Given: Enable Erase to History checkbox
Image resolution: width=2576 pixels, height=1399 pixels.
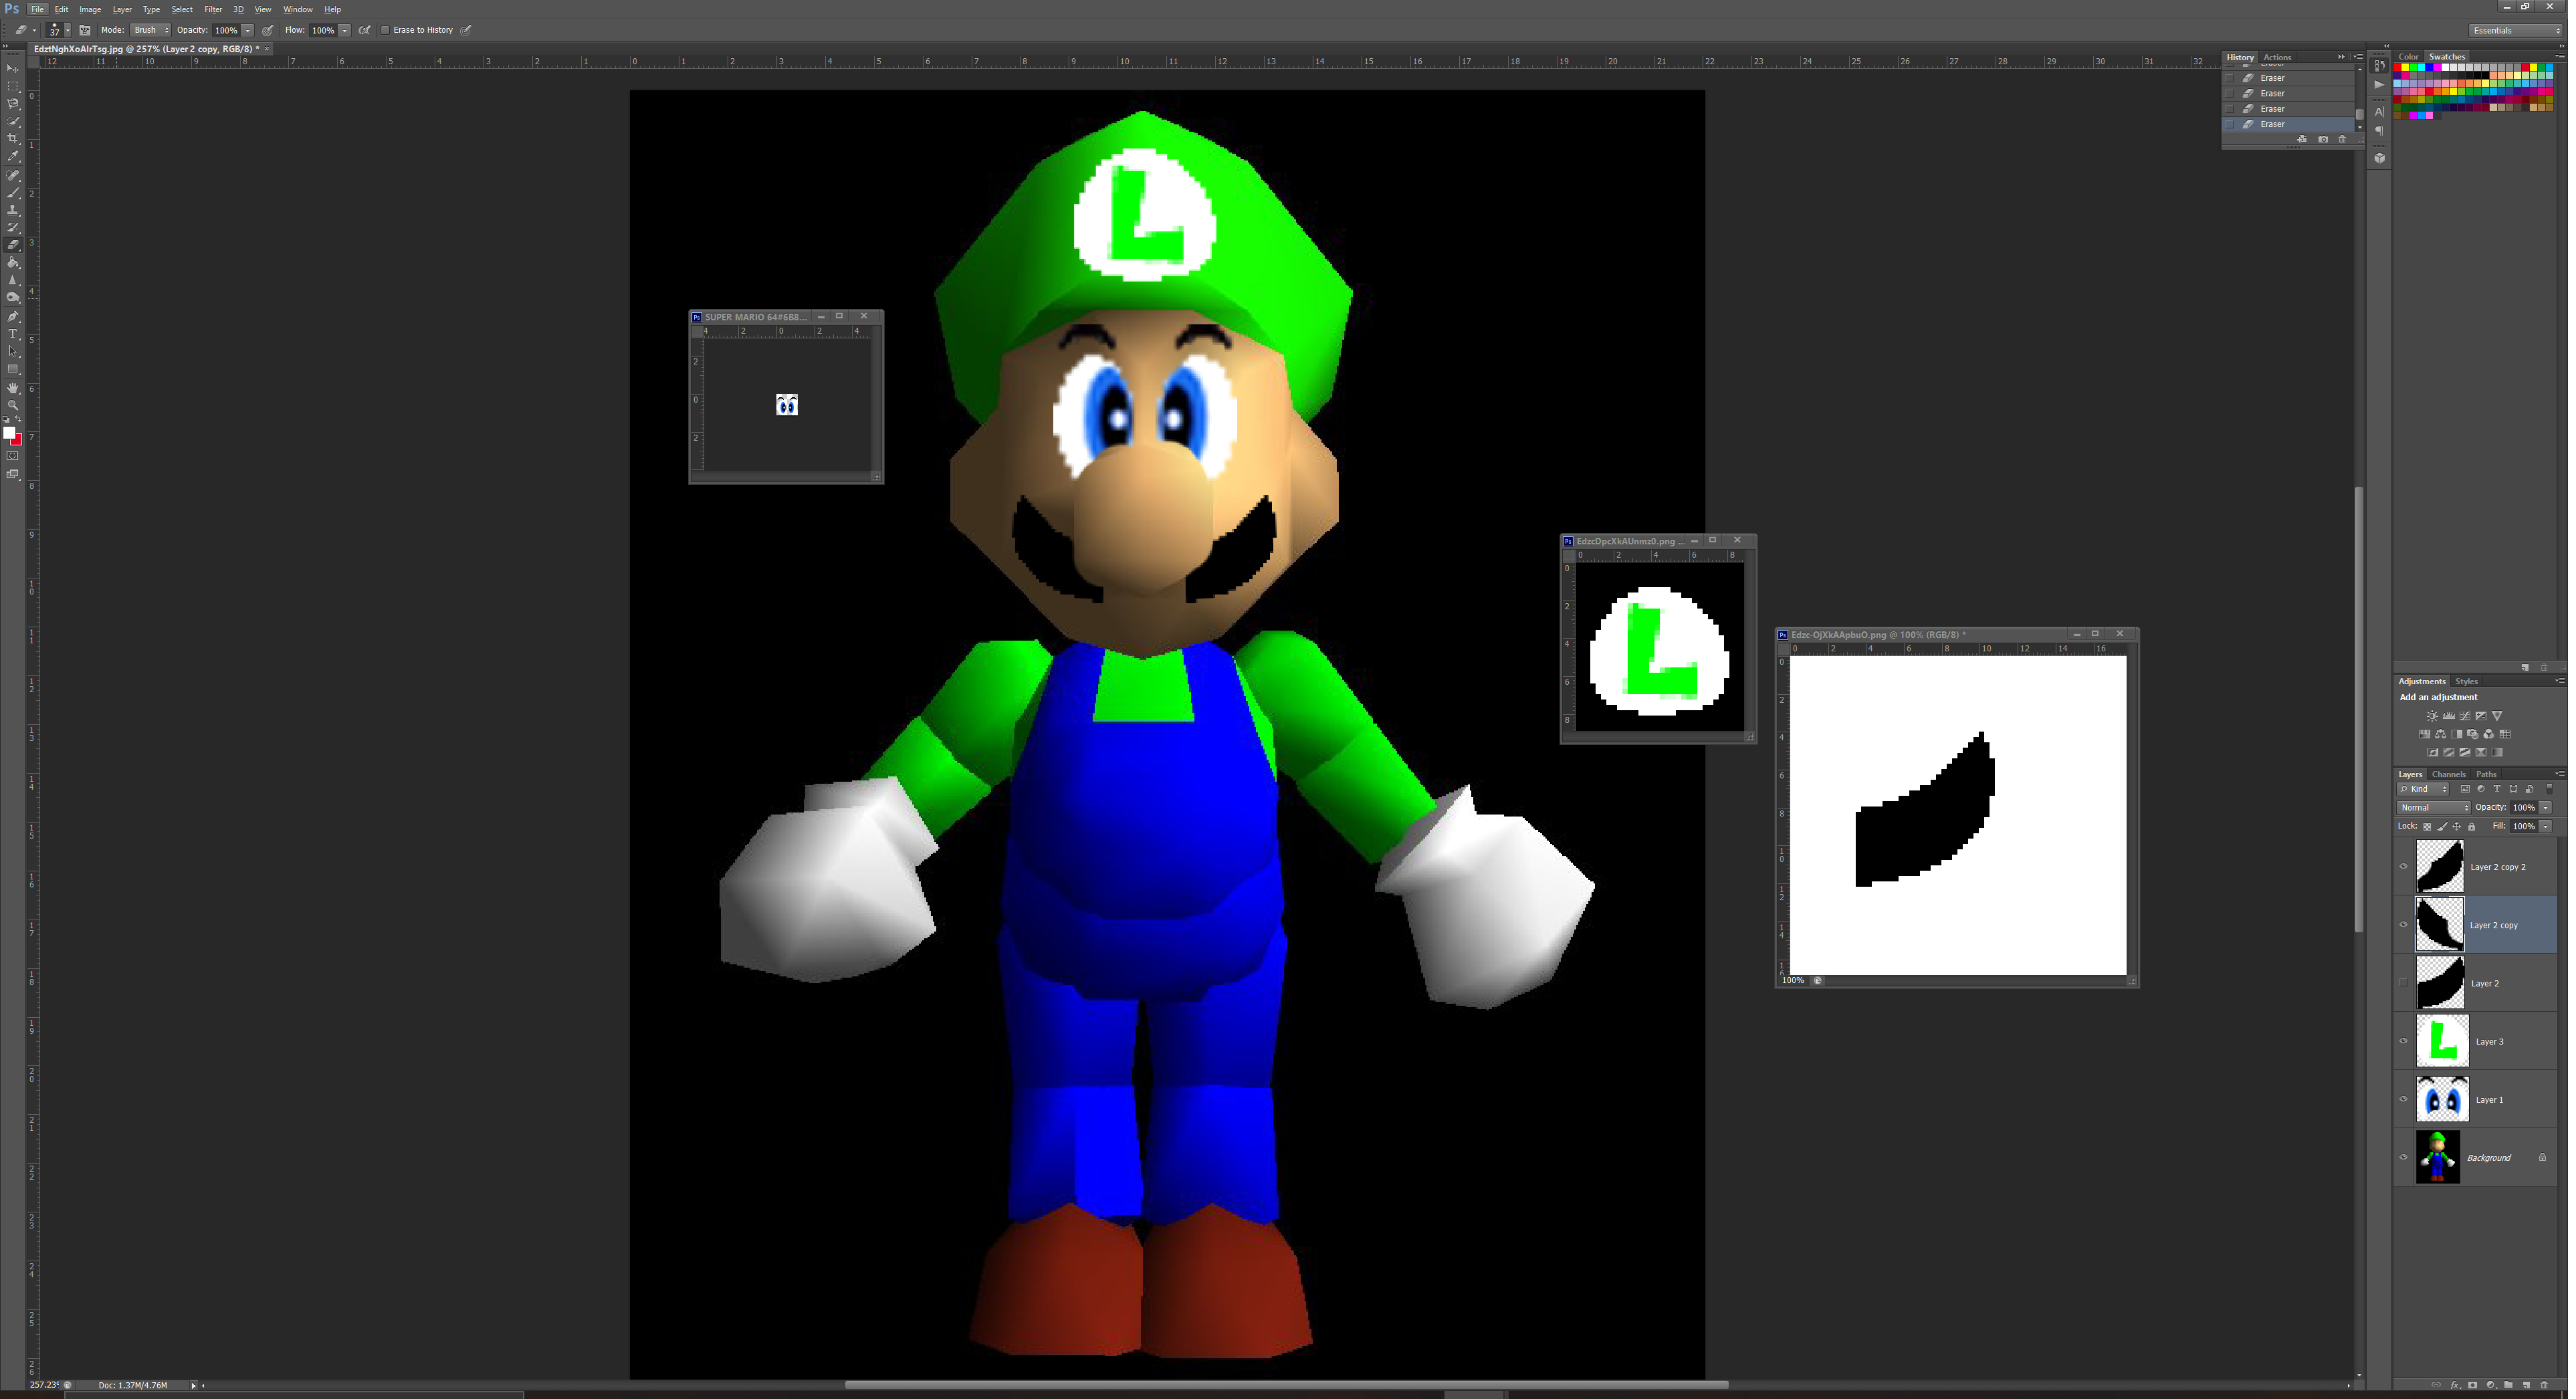Looking at the screenshot, I should tap(385, 30).
